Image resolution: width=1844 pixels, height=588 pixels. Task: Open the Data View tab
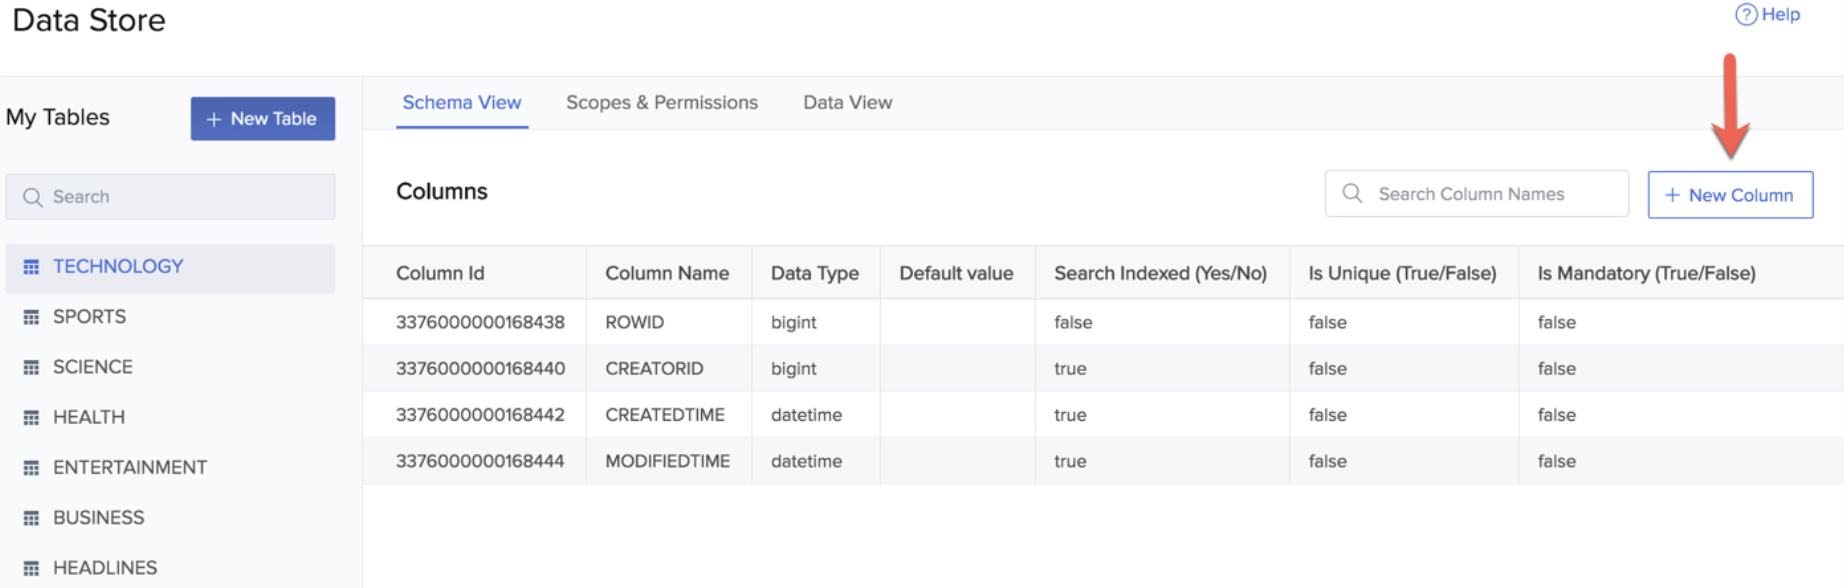847,102
